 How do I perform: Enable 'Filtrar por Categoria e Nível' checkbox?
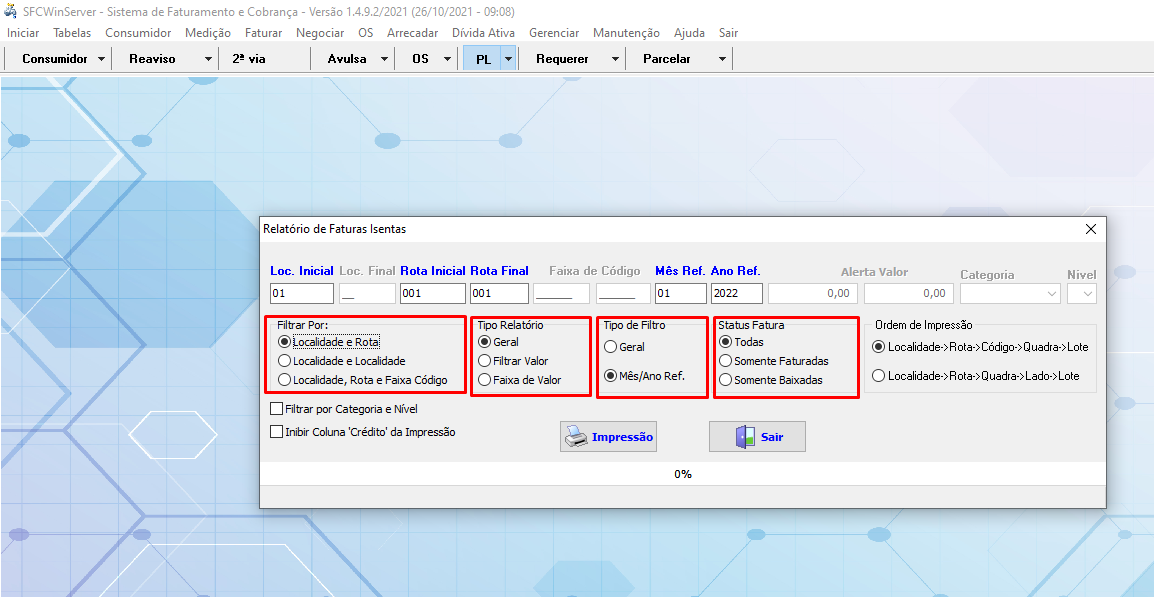(277, 409)
